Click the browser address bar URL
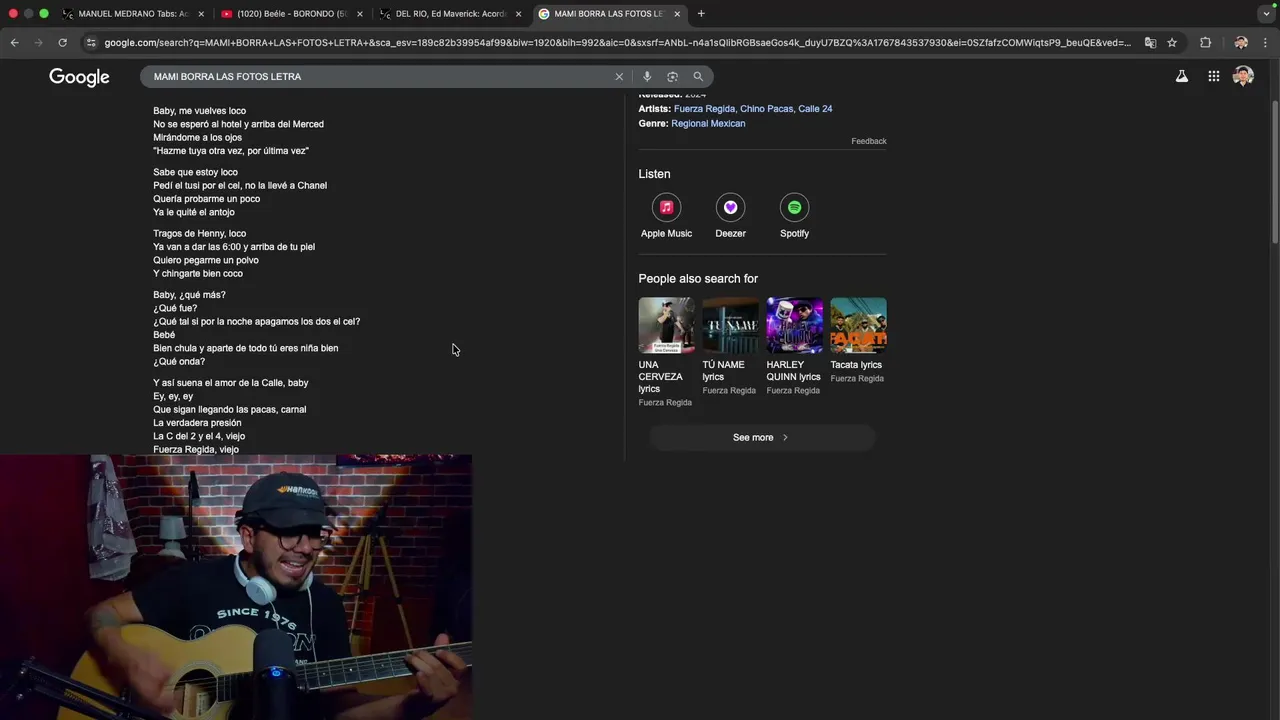This screenshot has height=720, width=1280. 617,43
